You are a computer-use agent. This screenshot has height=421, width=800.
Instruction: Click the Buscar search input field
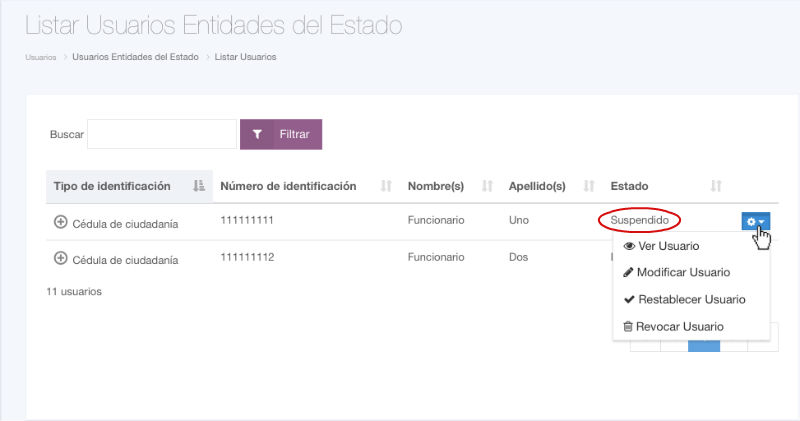[162, 134]
